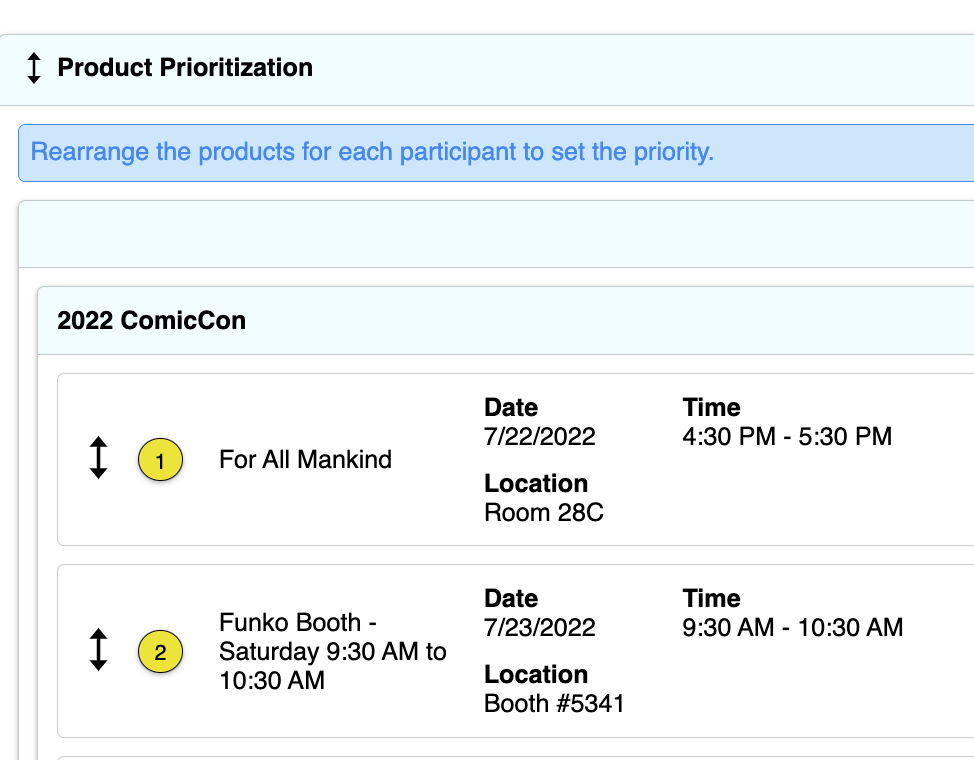974x760 pixels.
Task: Click the date 7/22/2022
Action: coord(540,436)
